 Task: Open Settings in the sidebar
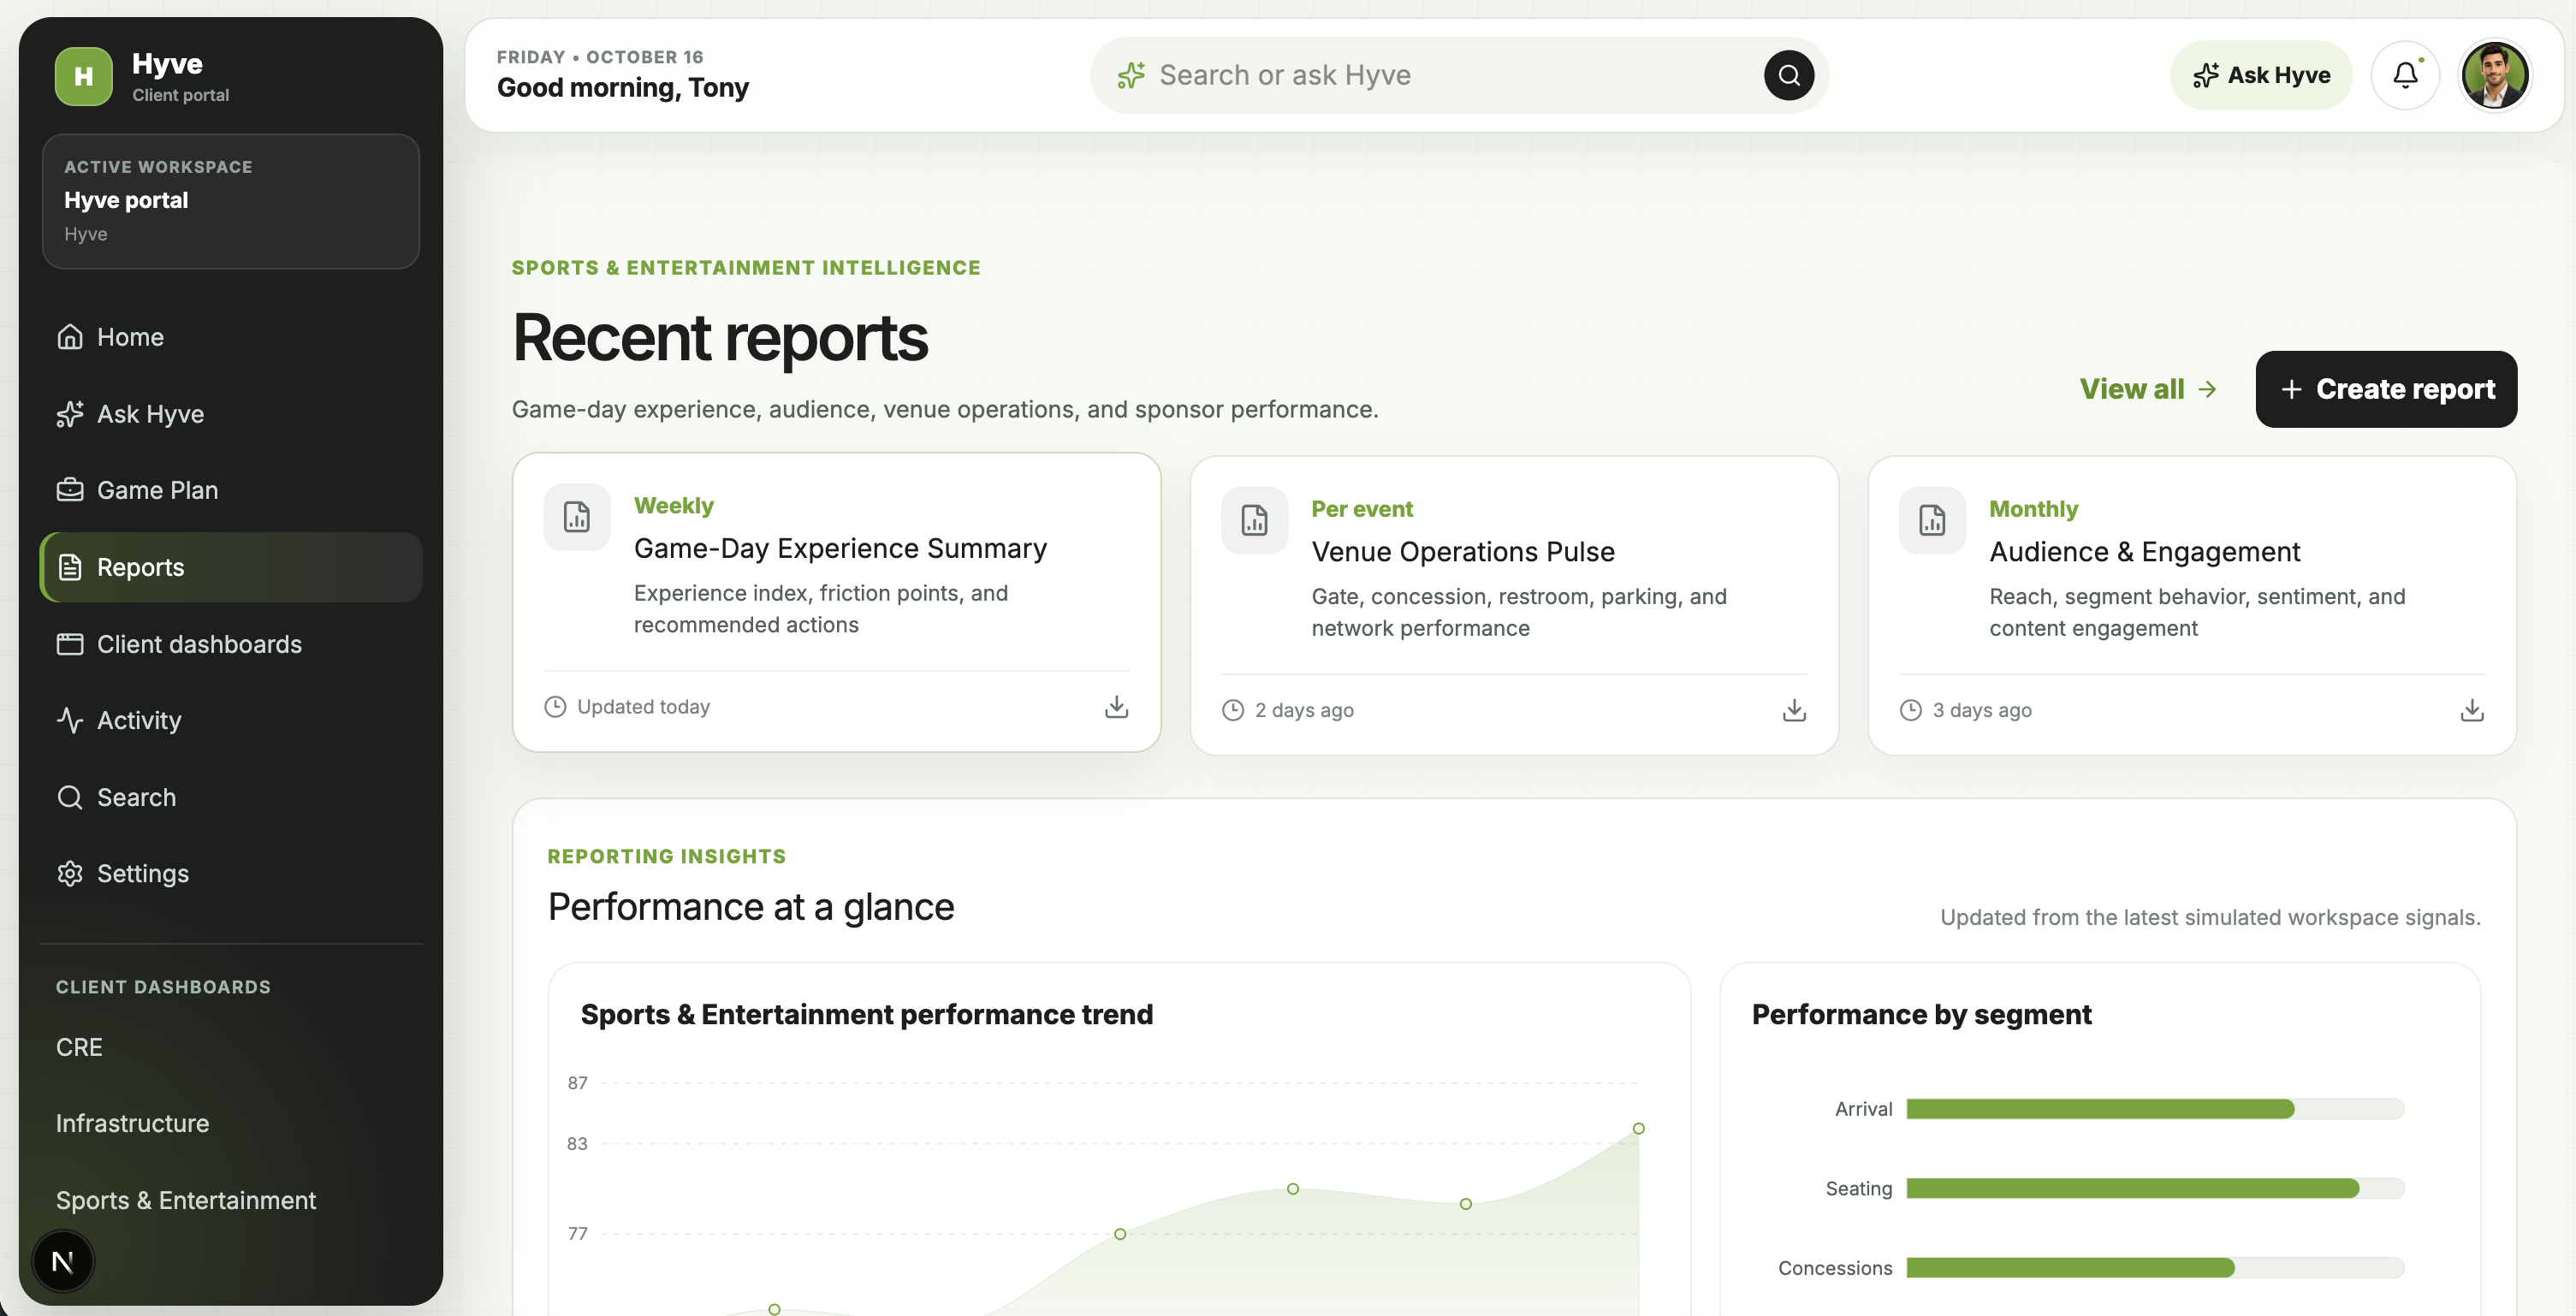point(231,874)
